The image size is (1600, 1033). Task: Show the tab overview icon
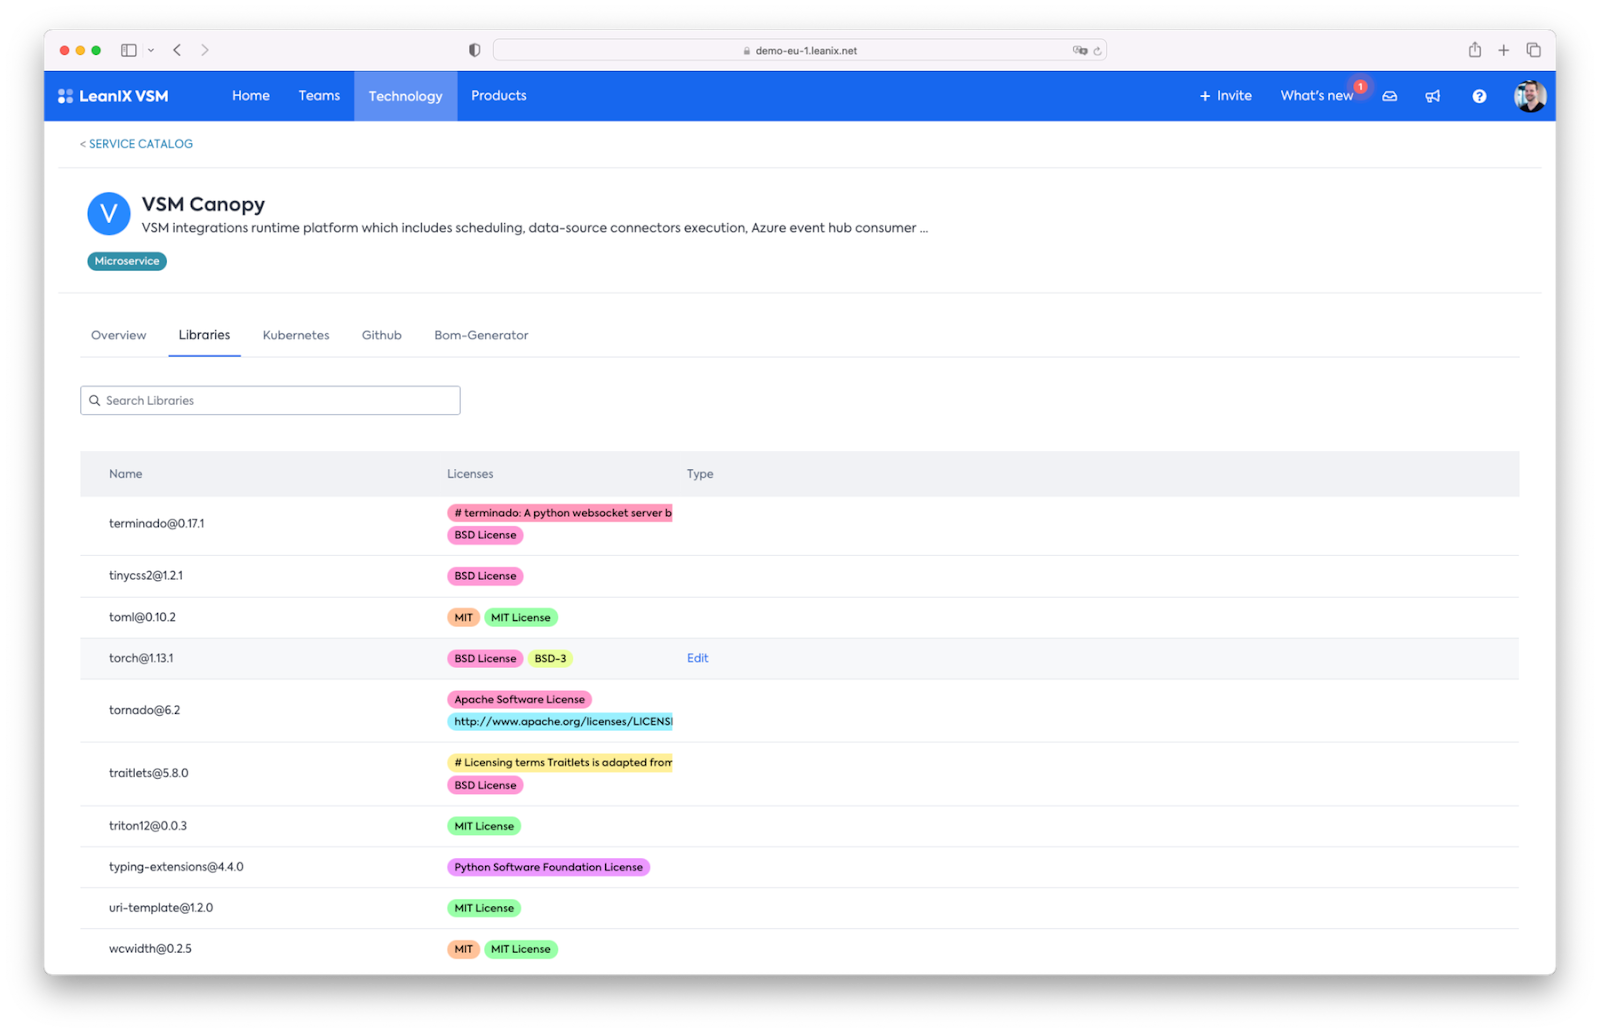coord(1533,50)
